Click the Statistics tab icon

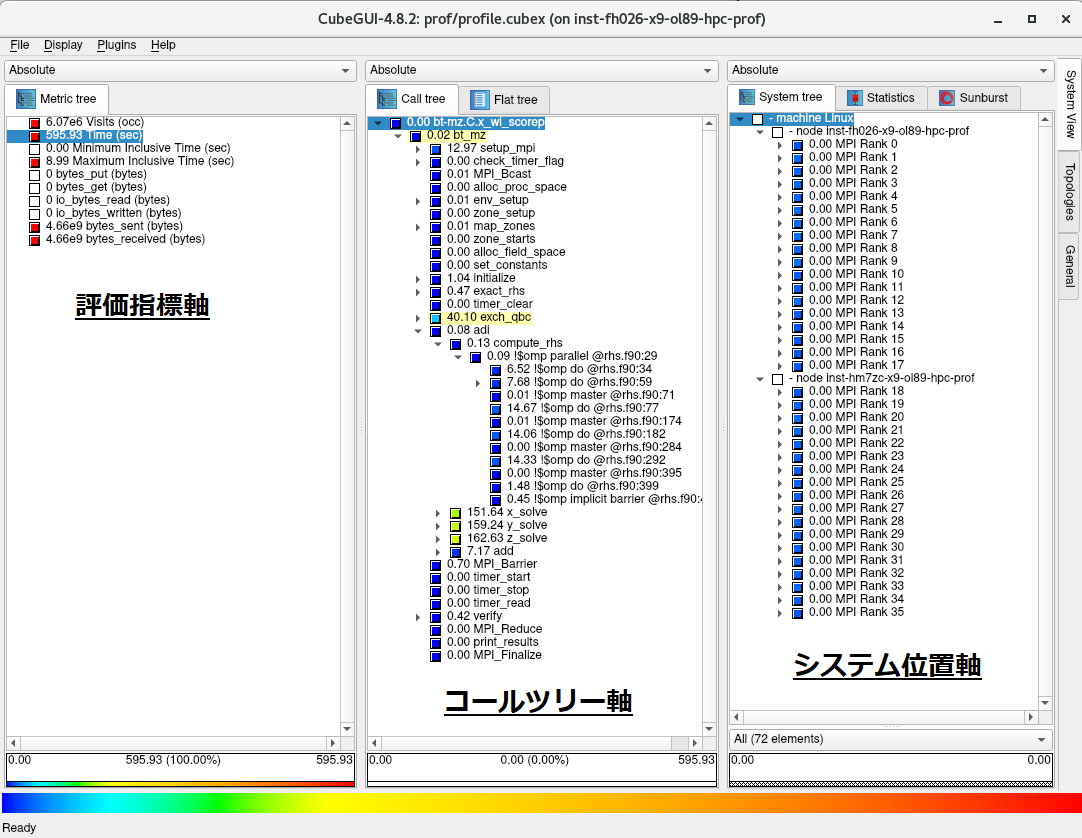(x=855, y=98)
